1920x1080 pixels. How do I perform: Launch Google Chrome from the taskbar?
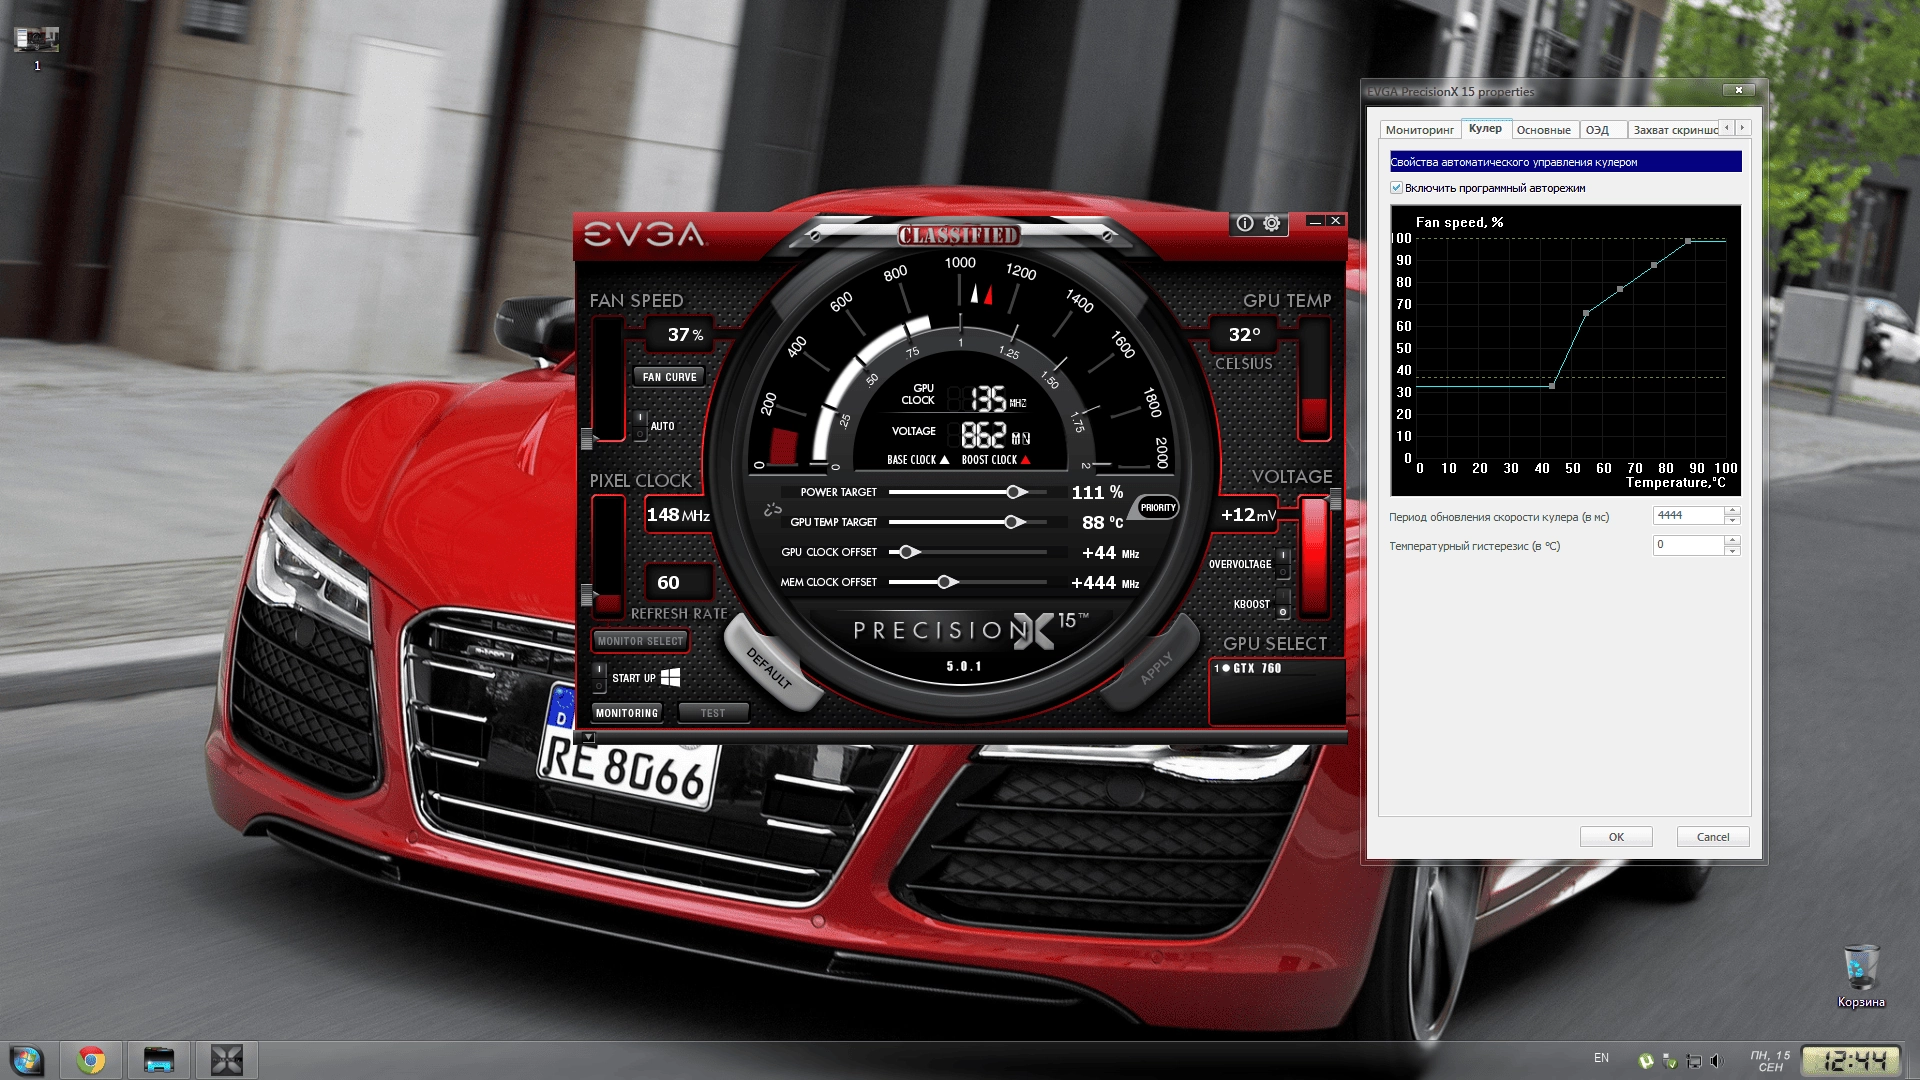(x=91, y=1060)
